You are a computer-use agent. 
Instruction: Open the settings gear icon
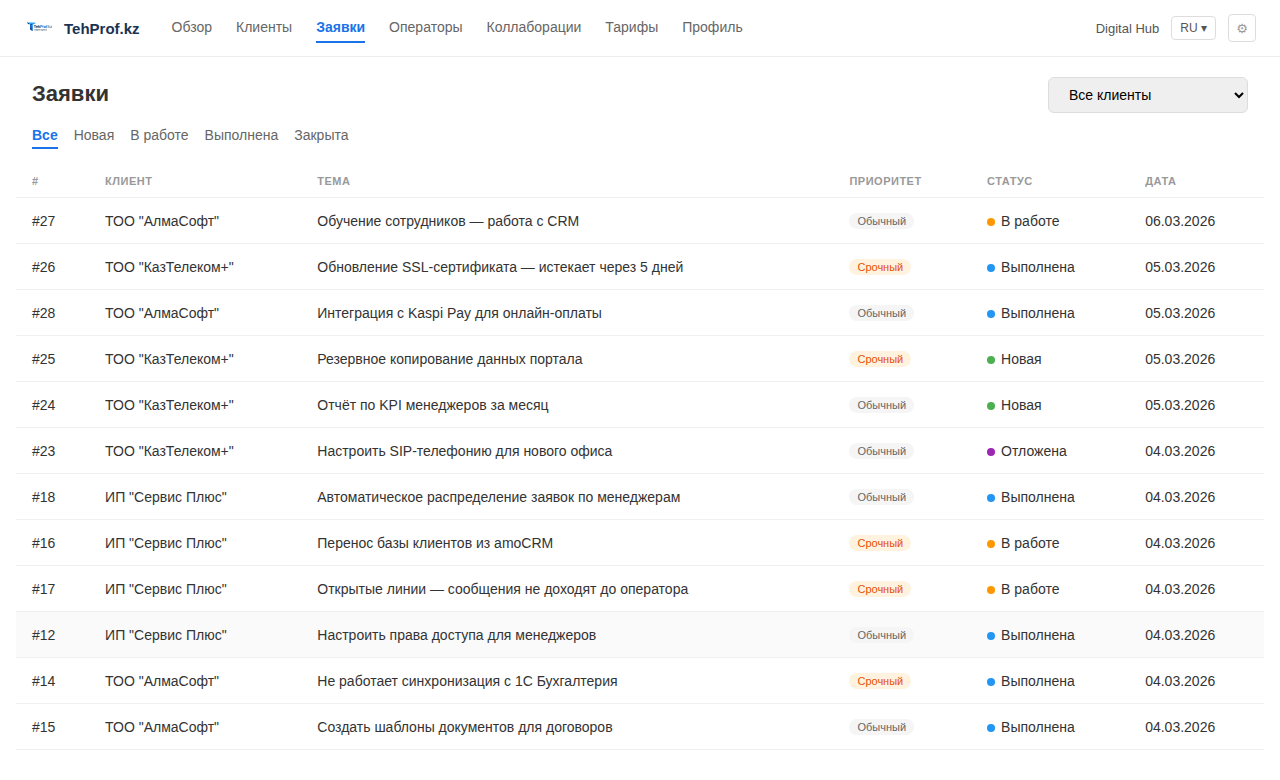click(1241, 28)
